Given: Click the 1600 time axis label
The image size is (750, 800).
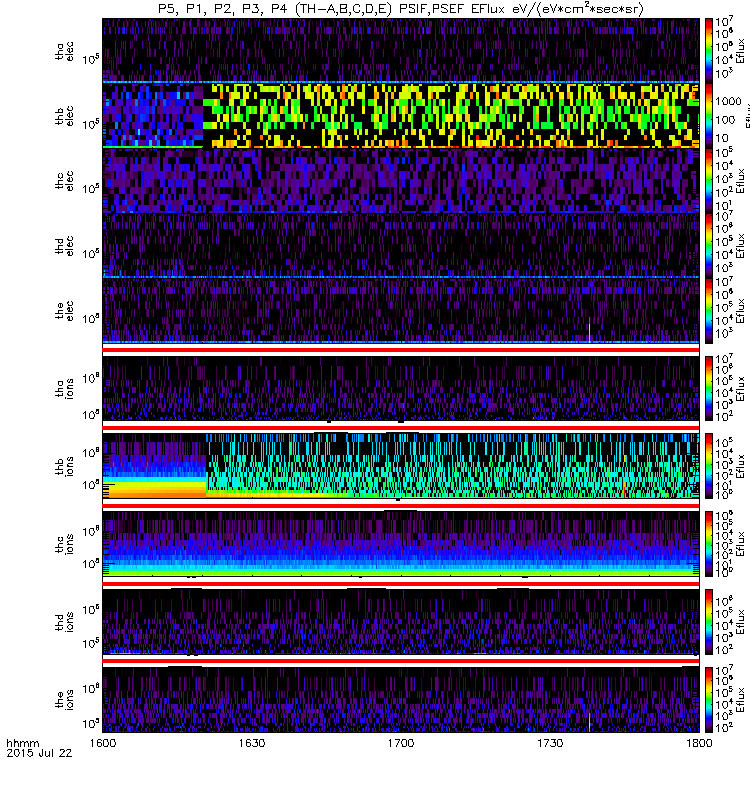Looking at the screenshot, I should pos(103,742).
